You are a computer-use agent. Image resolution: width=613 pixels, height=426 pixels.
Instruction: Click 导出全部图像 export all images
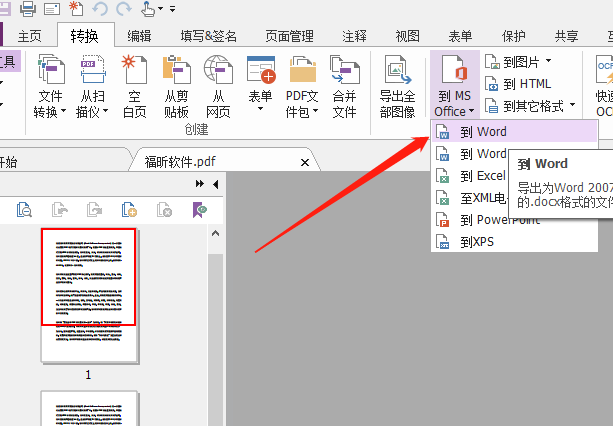[398, 86]
